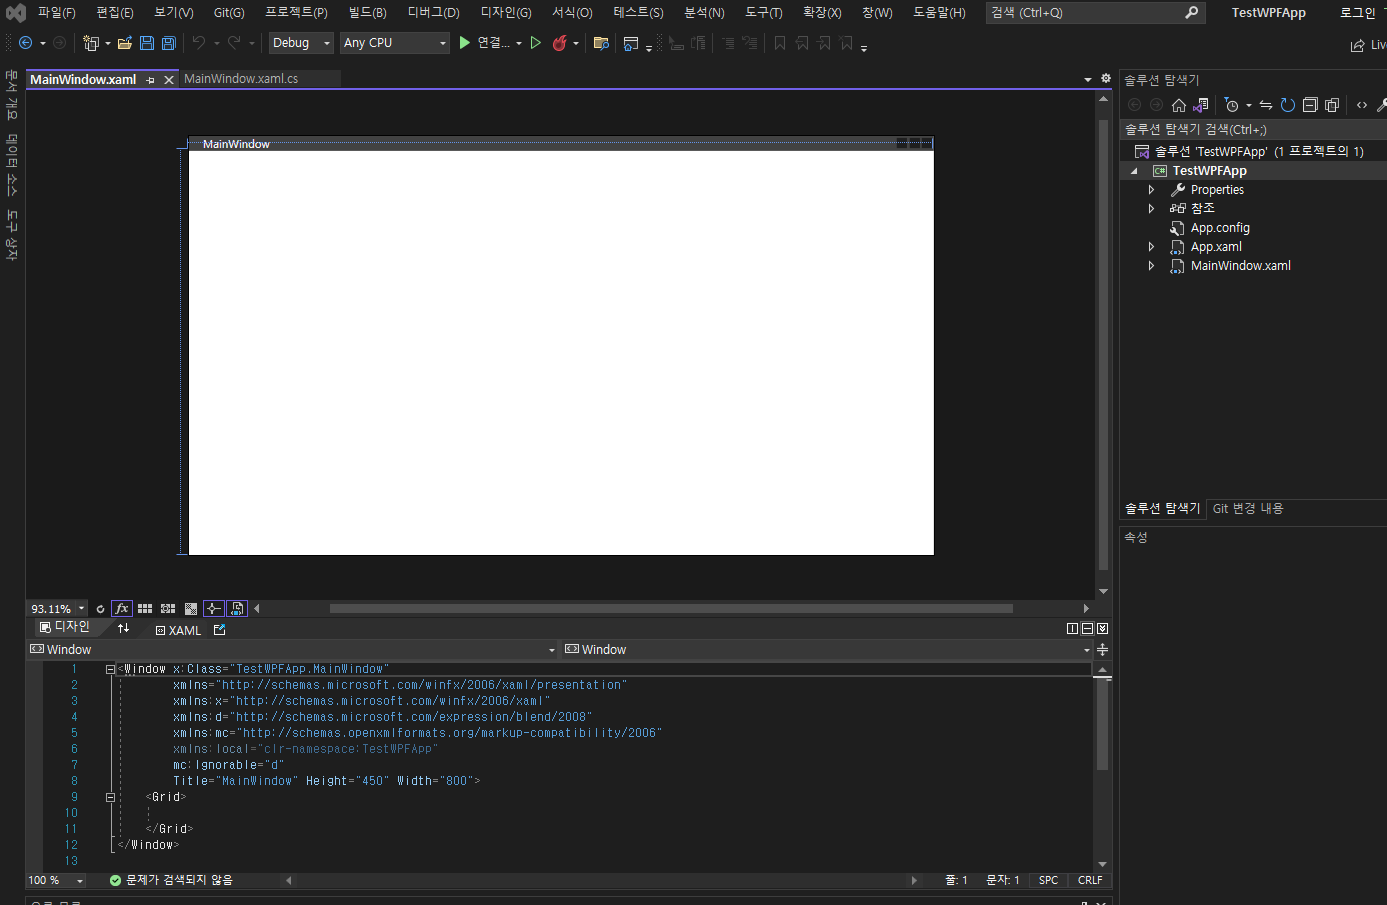Click the New Project toolbar icon
1387x905 pixels.
coord(91,43)
